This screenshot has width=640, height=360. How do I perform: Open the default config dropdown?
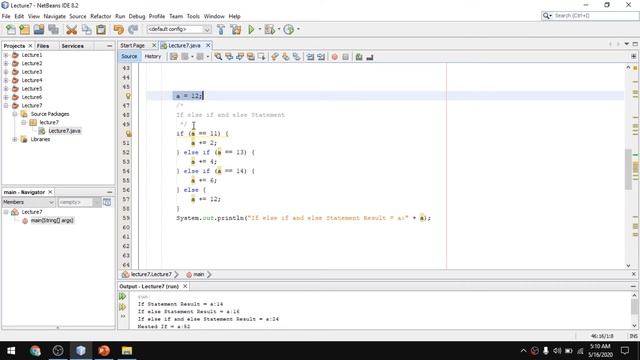pos(179,29)
